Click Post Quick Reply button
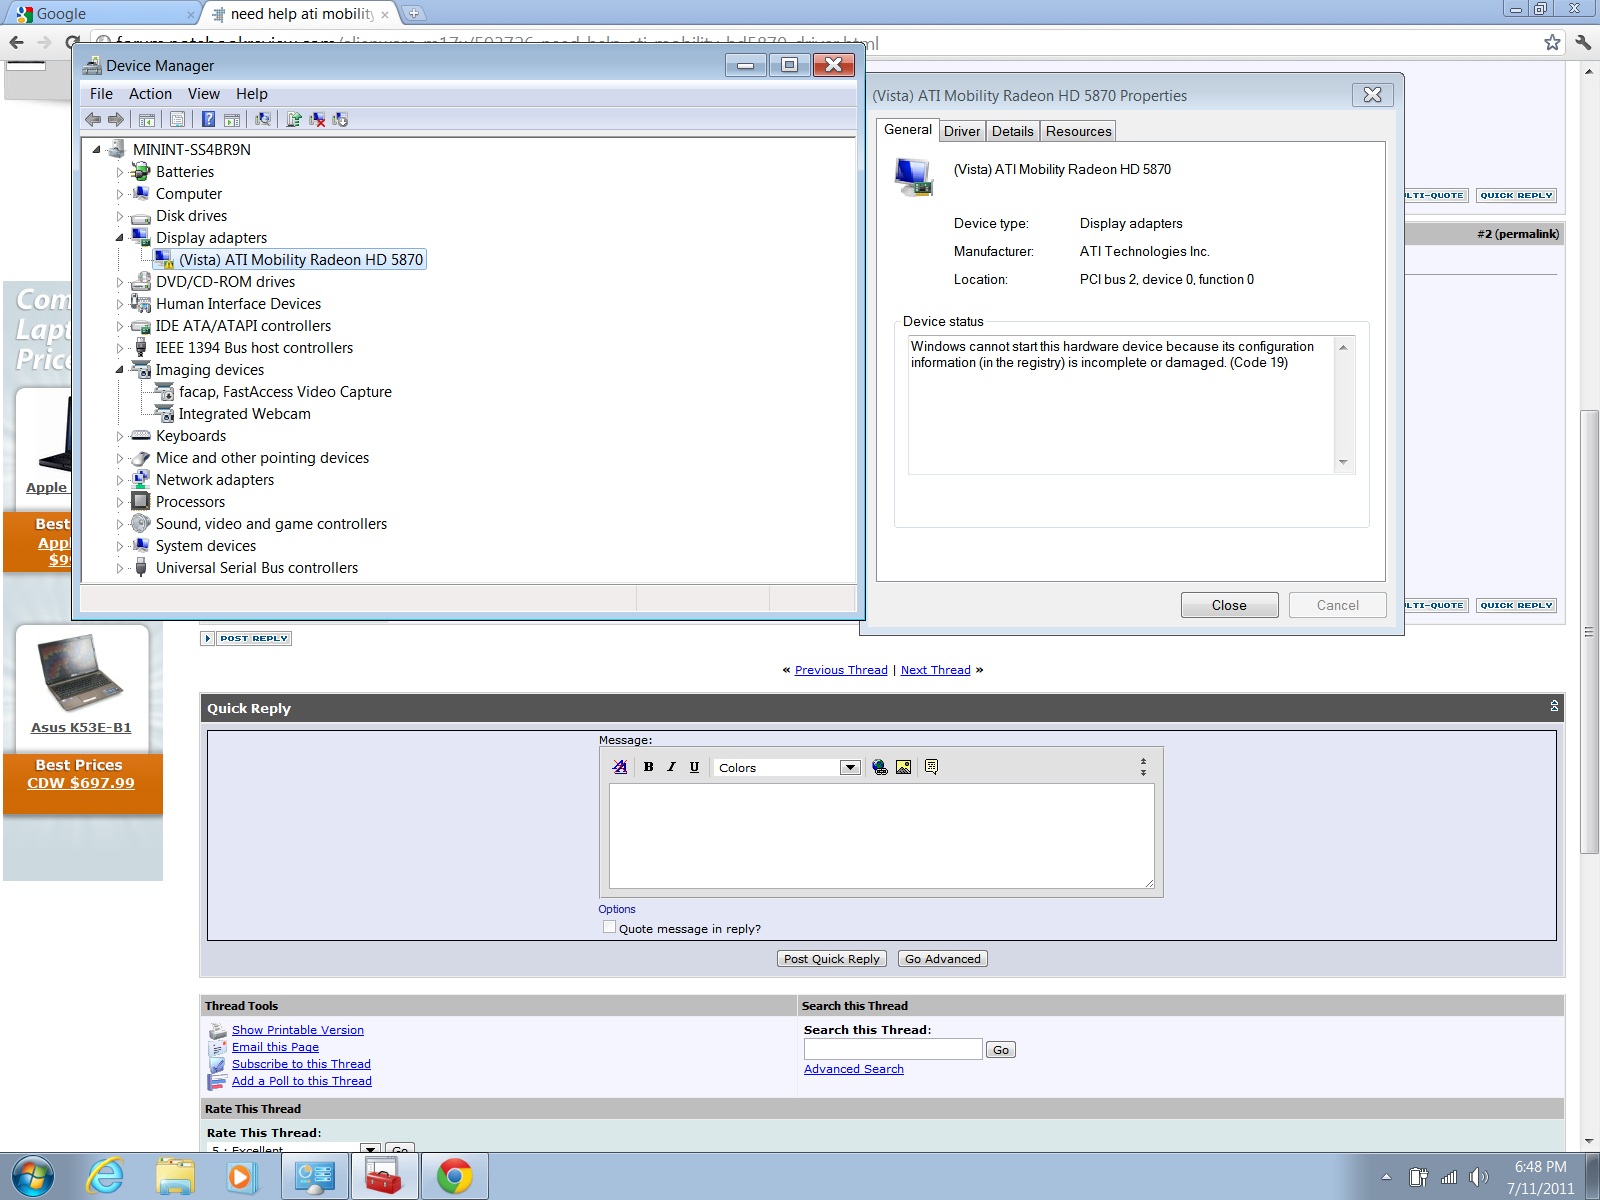This screenshot has width=1600, height=1200. pos(832,958)
